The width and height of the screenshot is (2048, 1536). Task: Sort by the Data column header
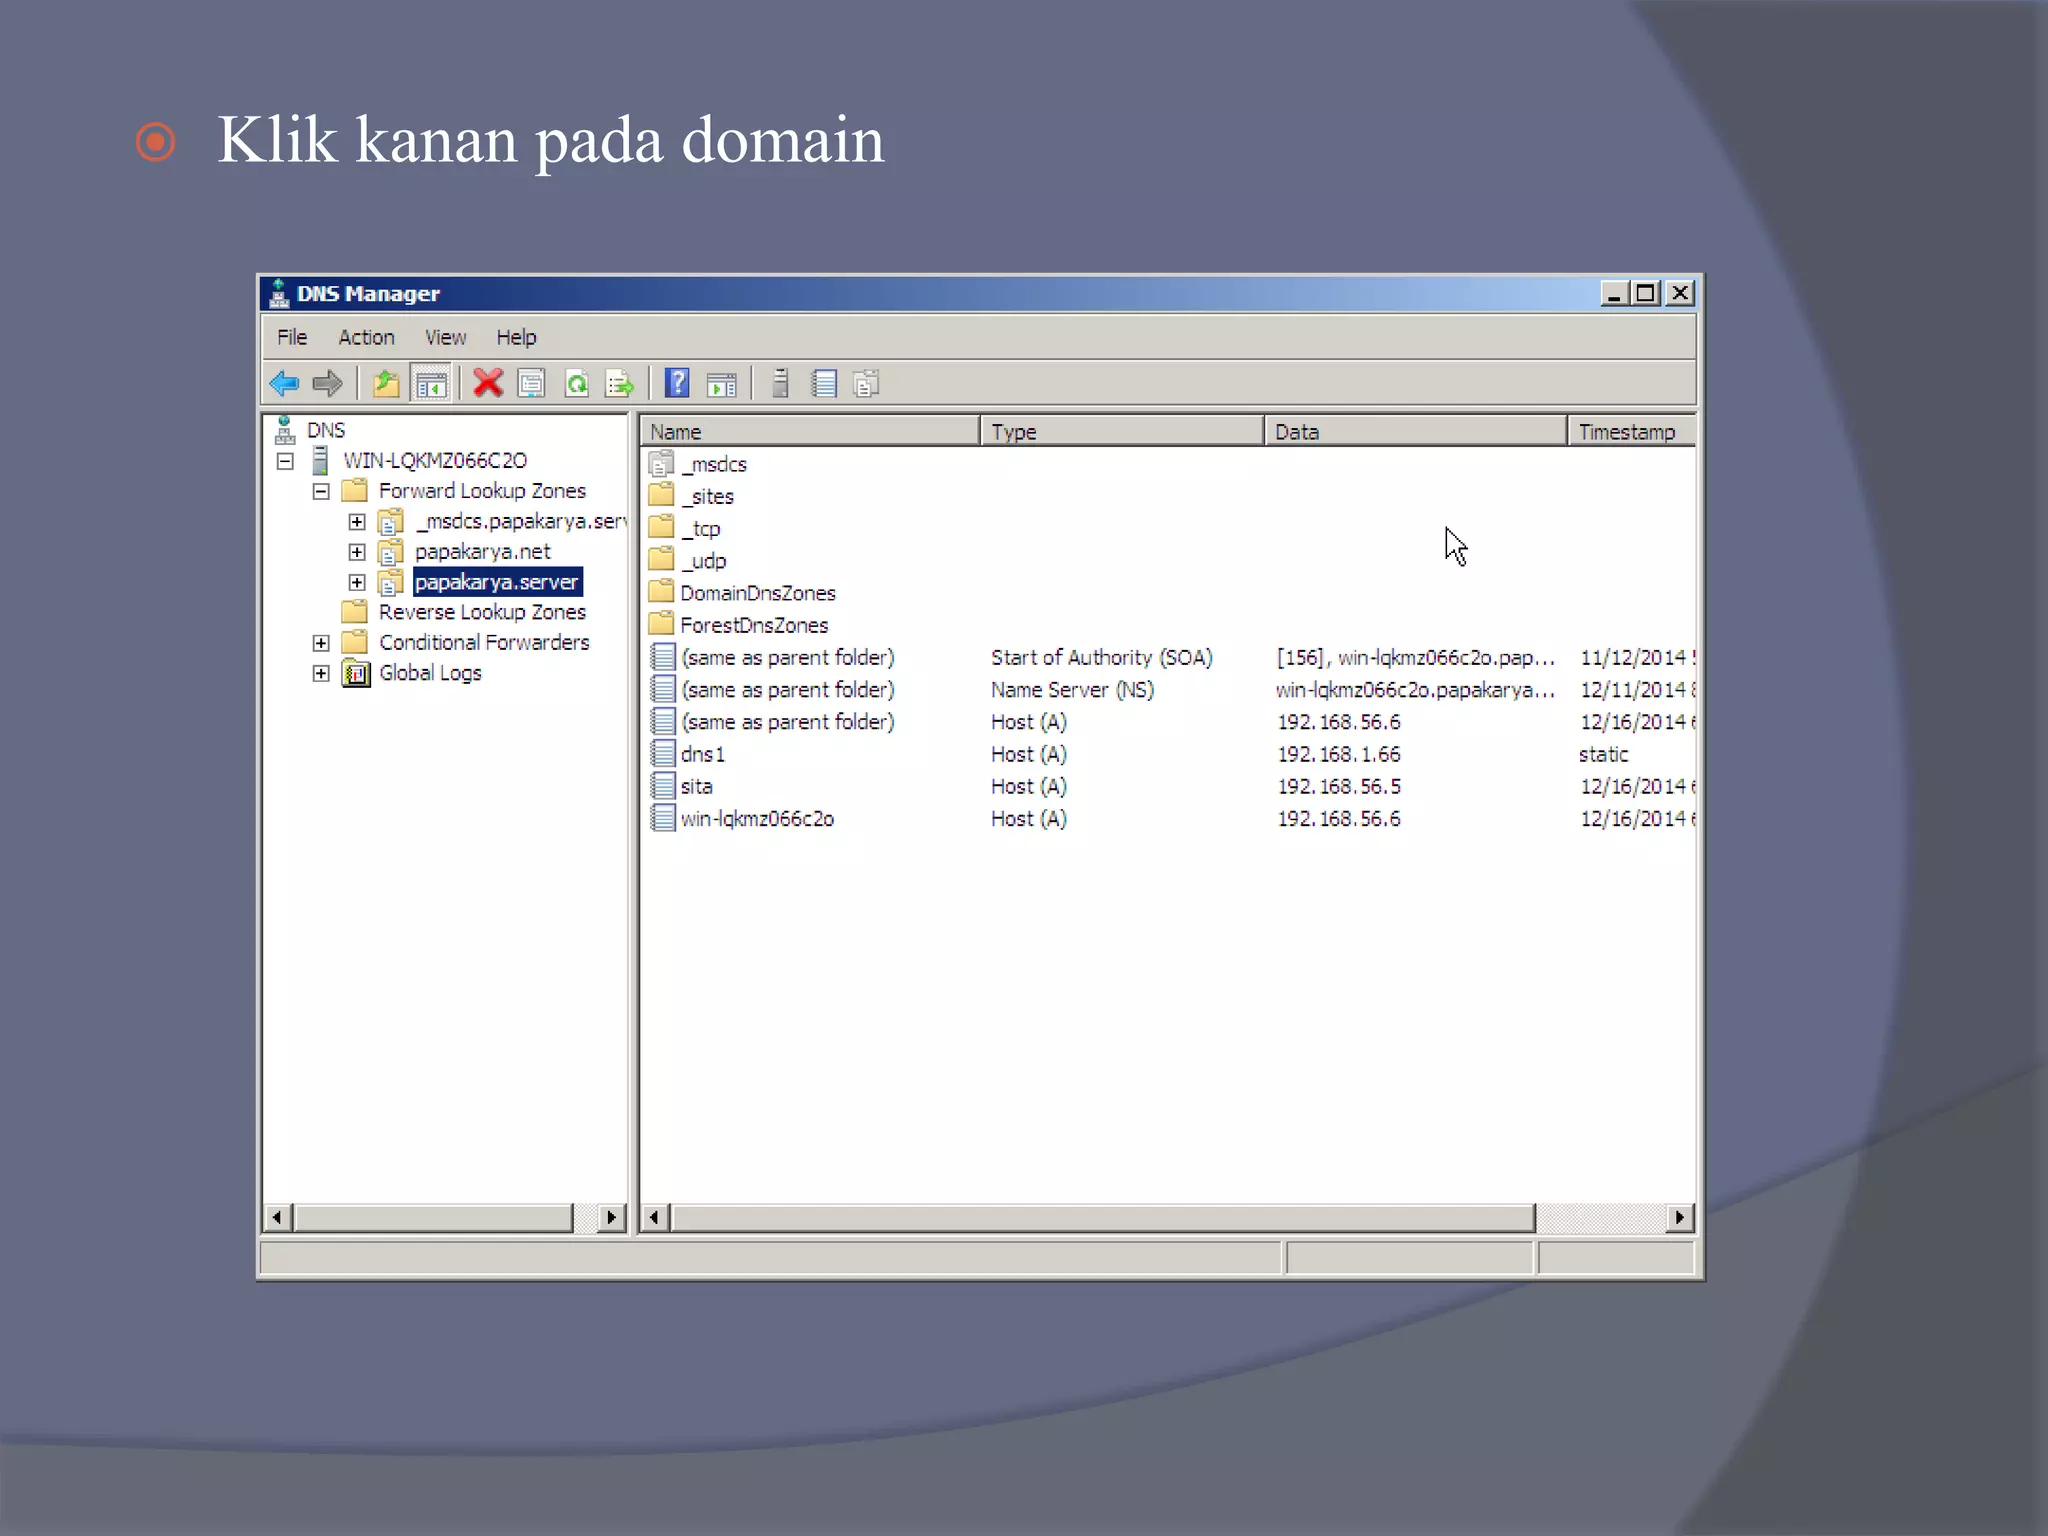1415,431
